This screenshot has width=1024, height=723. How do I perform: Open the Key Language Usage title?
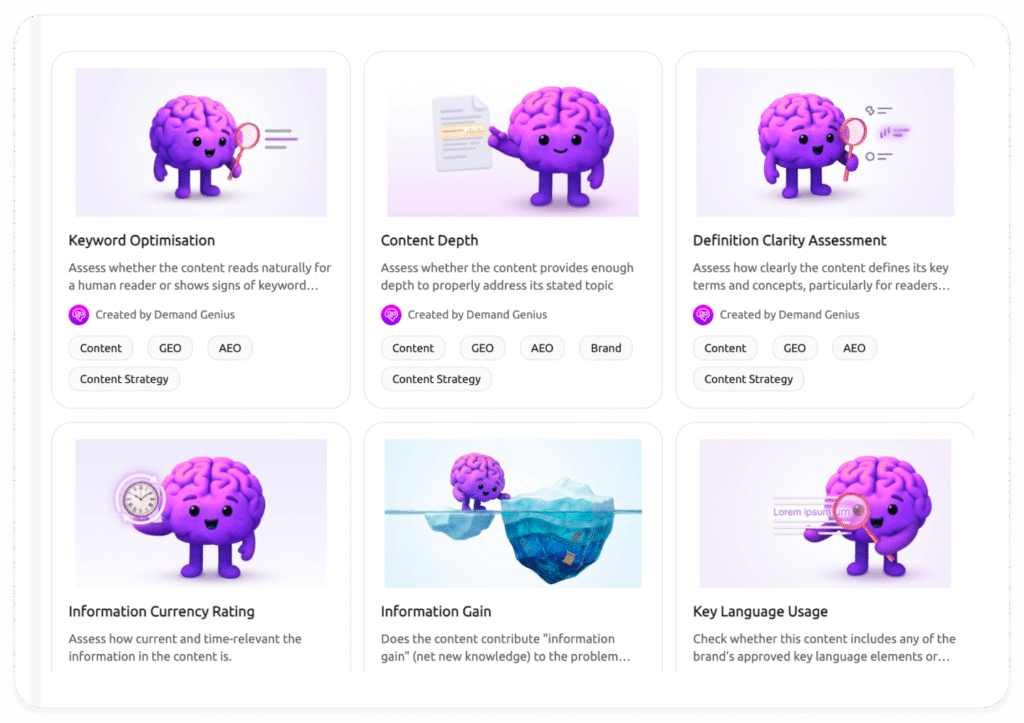tap(760, 611)
